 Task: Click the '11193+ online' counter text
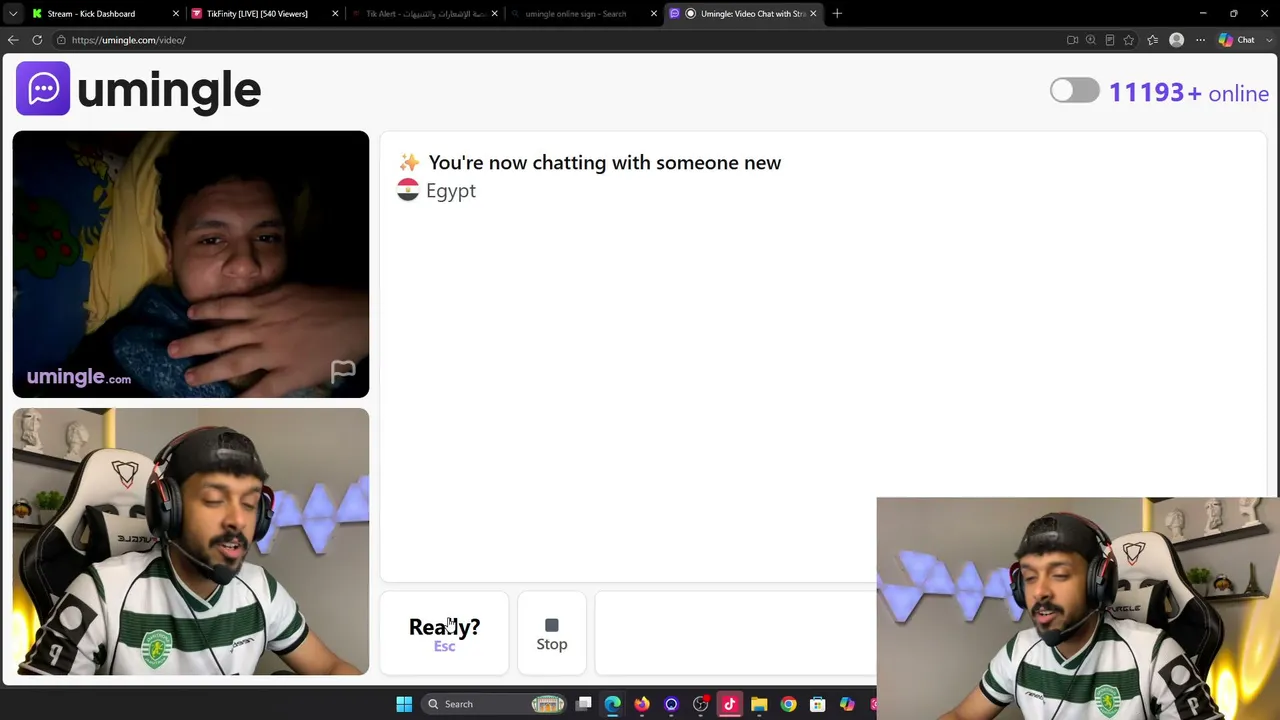(1189, 93)
